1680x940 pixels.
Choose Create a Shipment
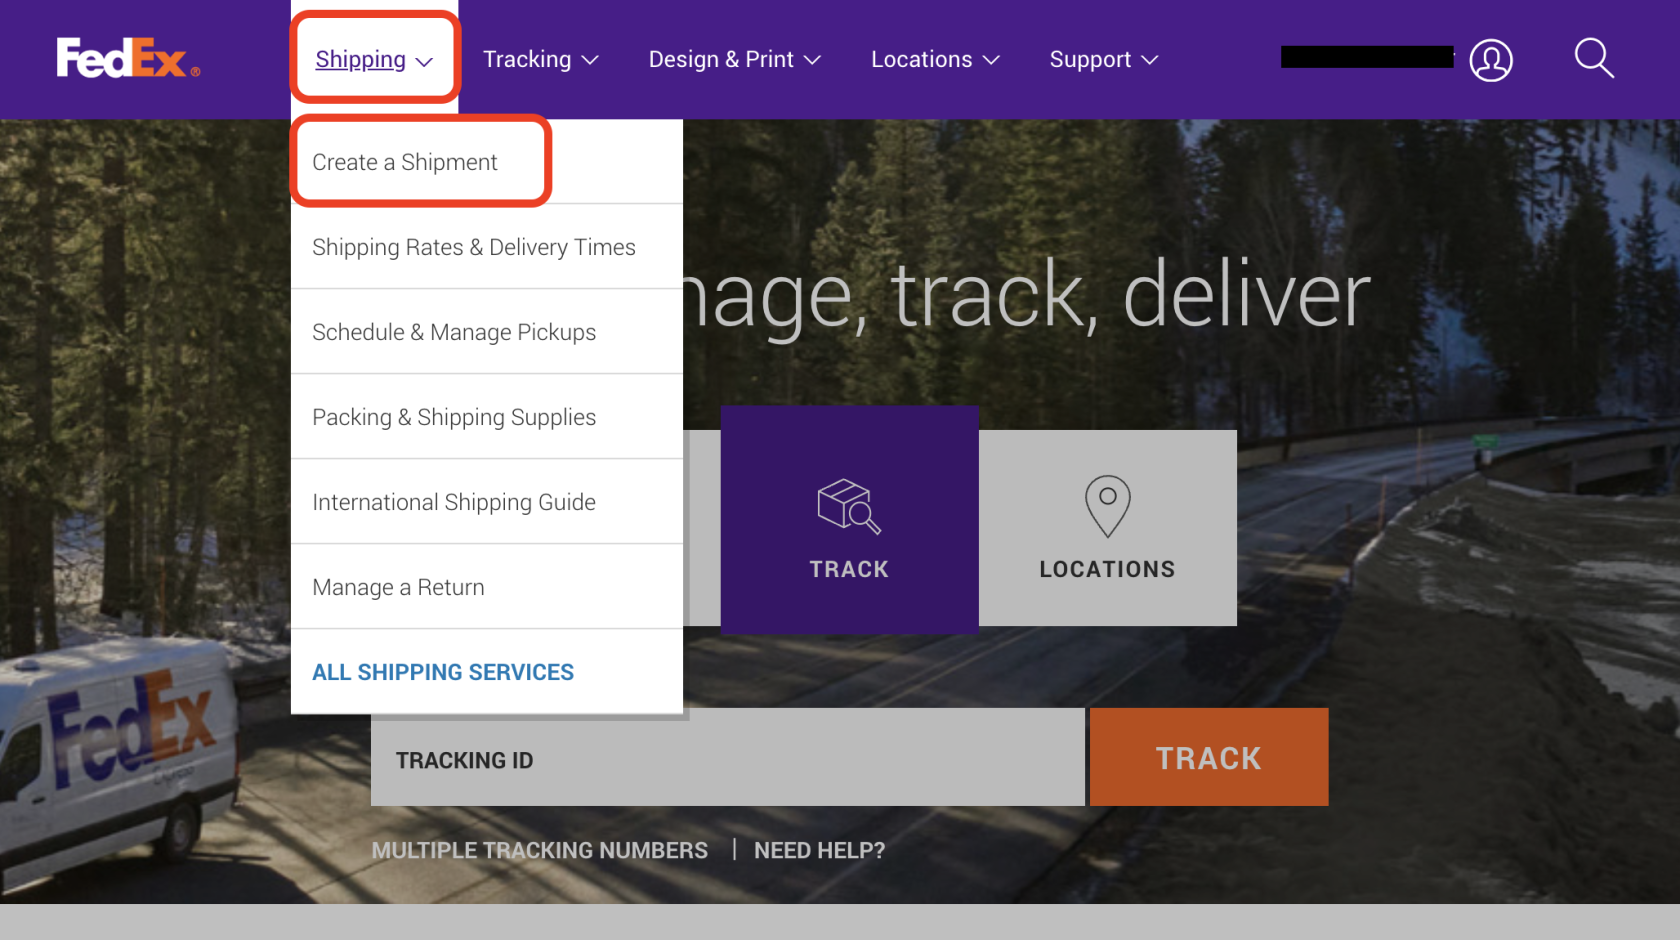[404, 162]
